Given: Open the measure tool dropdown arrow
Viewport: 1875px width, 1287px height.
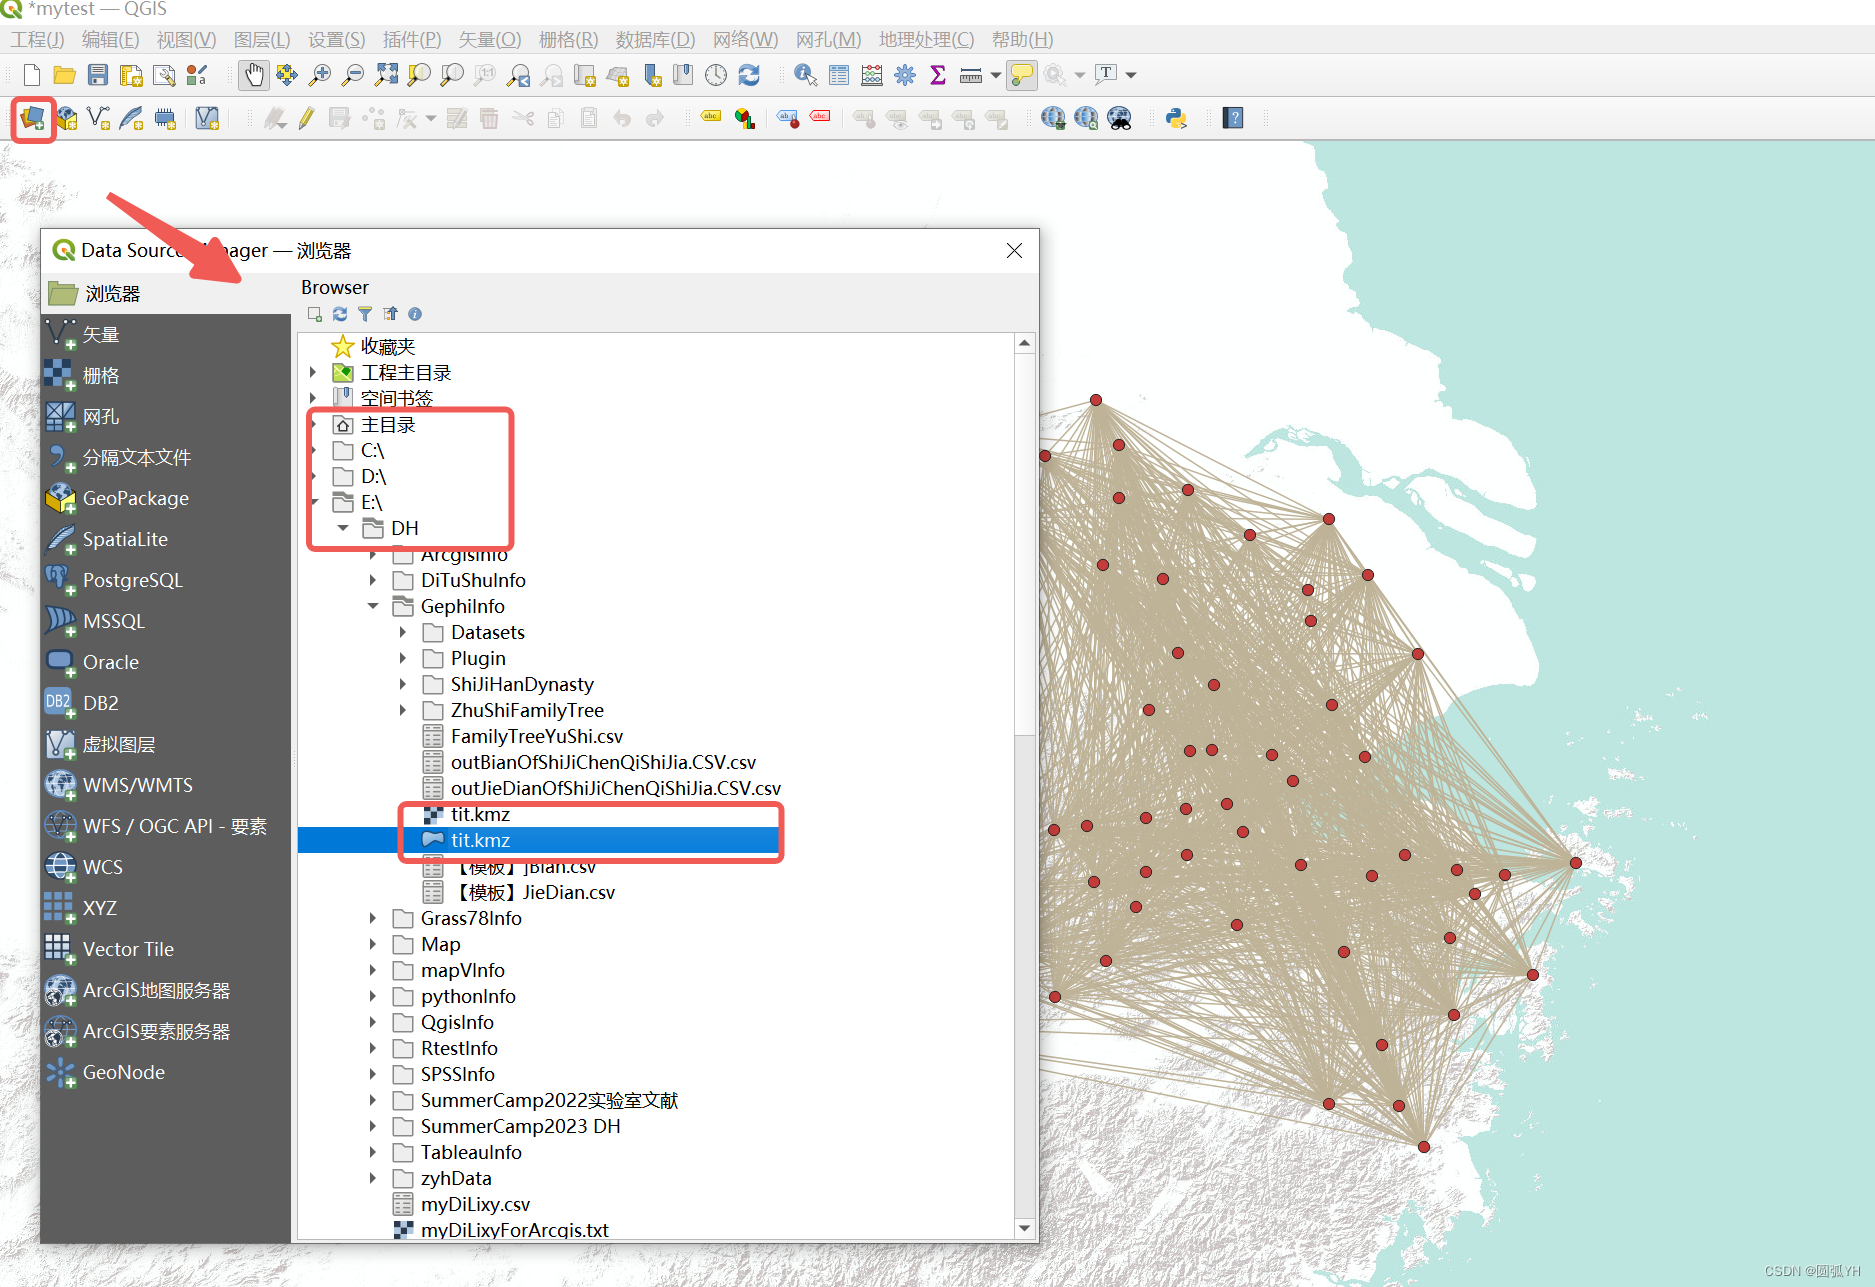Looking at the screenshot, I should click(x=995, y=75).
